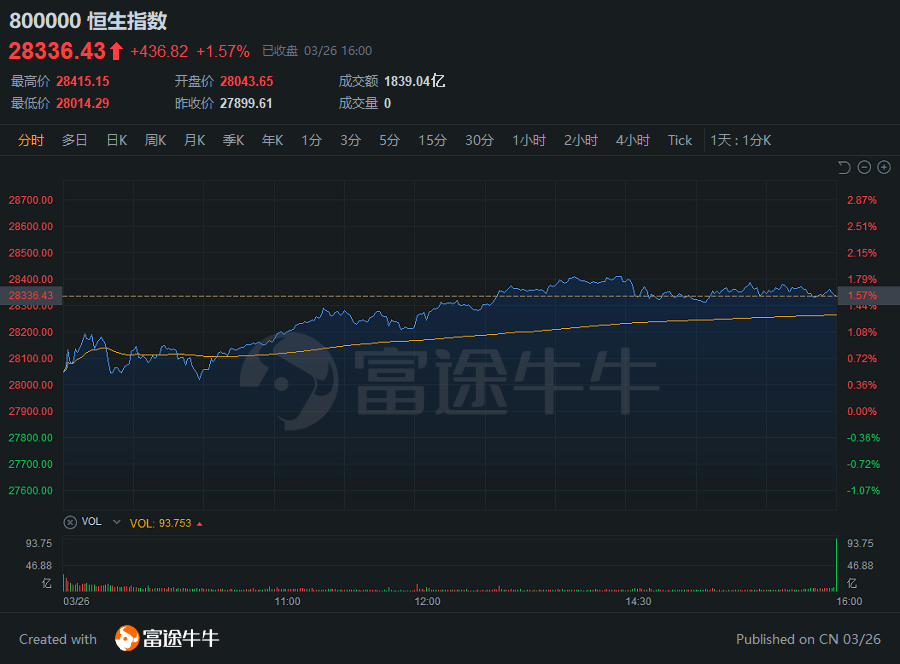Enable the 30分 chart interval
Image resolution: width=900 pixels, height=664 pixels.
(478, 140)
